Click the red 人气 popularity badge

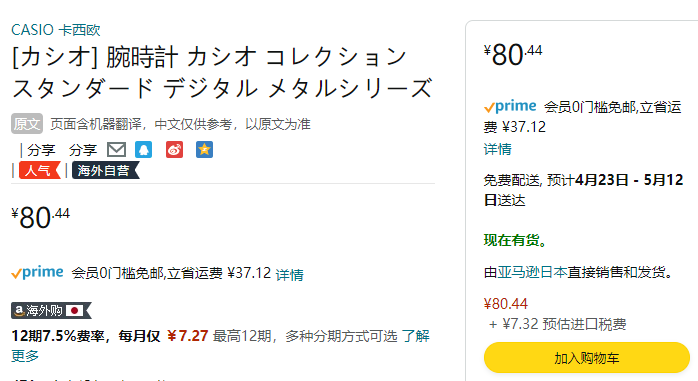point(39,170)
